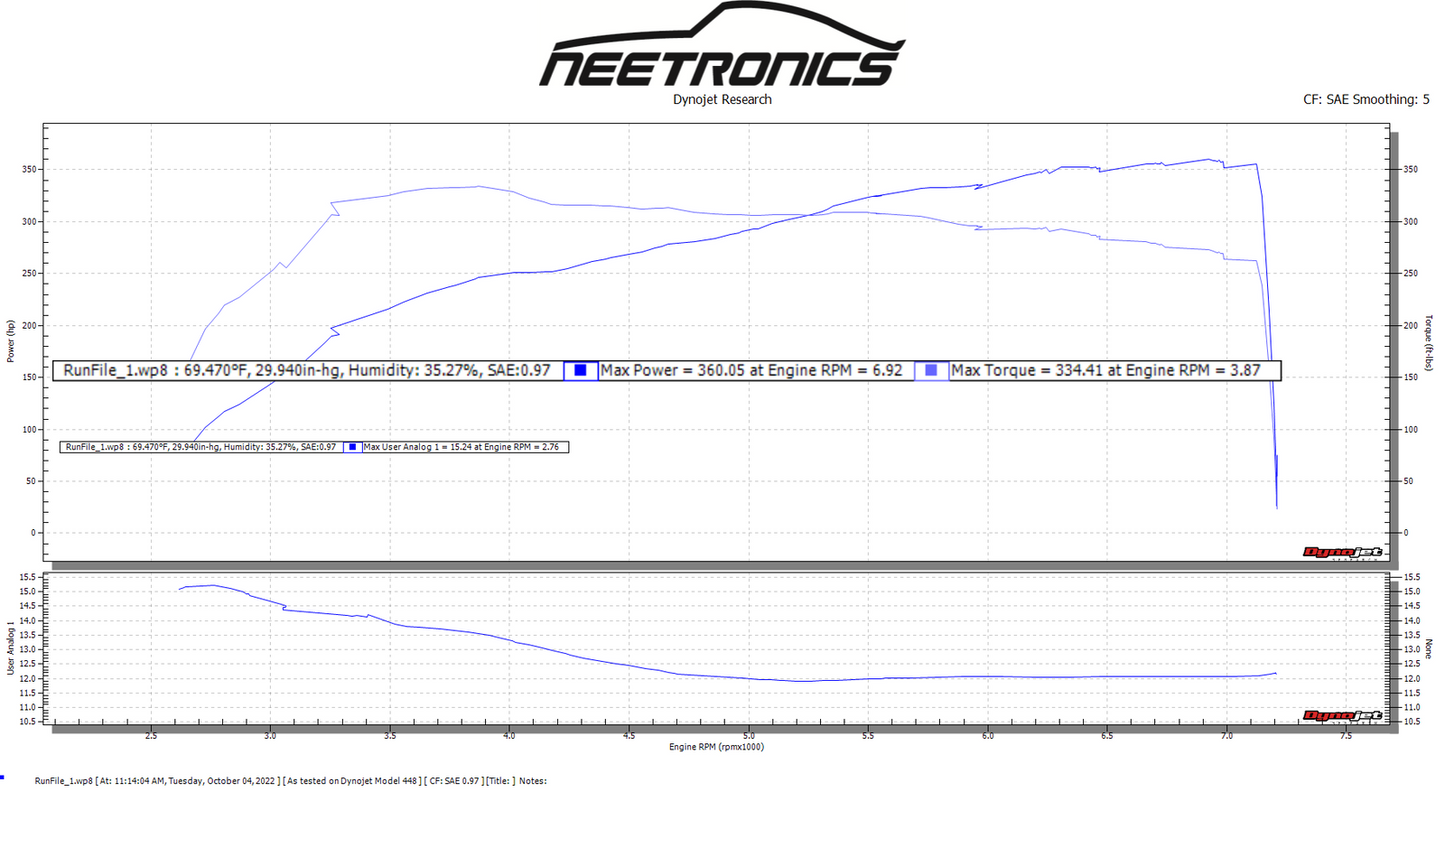Select the Dynojet Research header text
The width and height of the screenshot is (1445, 857).
[722, 99]
